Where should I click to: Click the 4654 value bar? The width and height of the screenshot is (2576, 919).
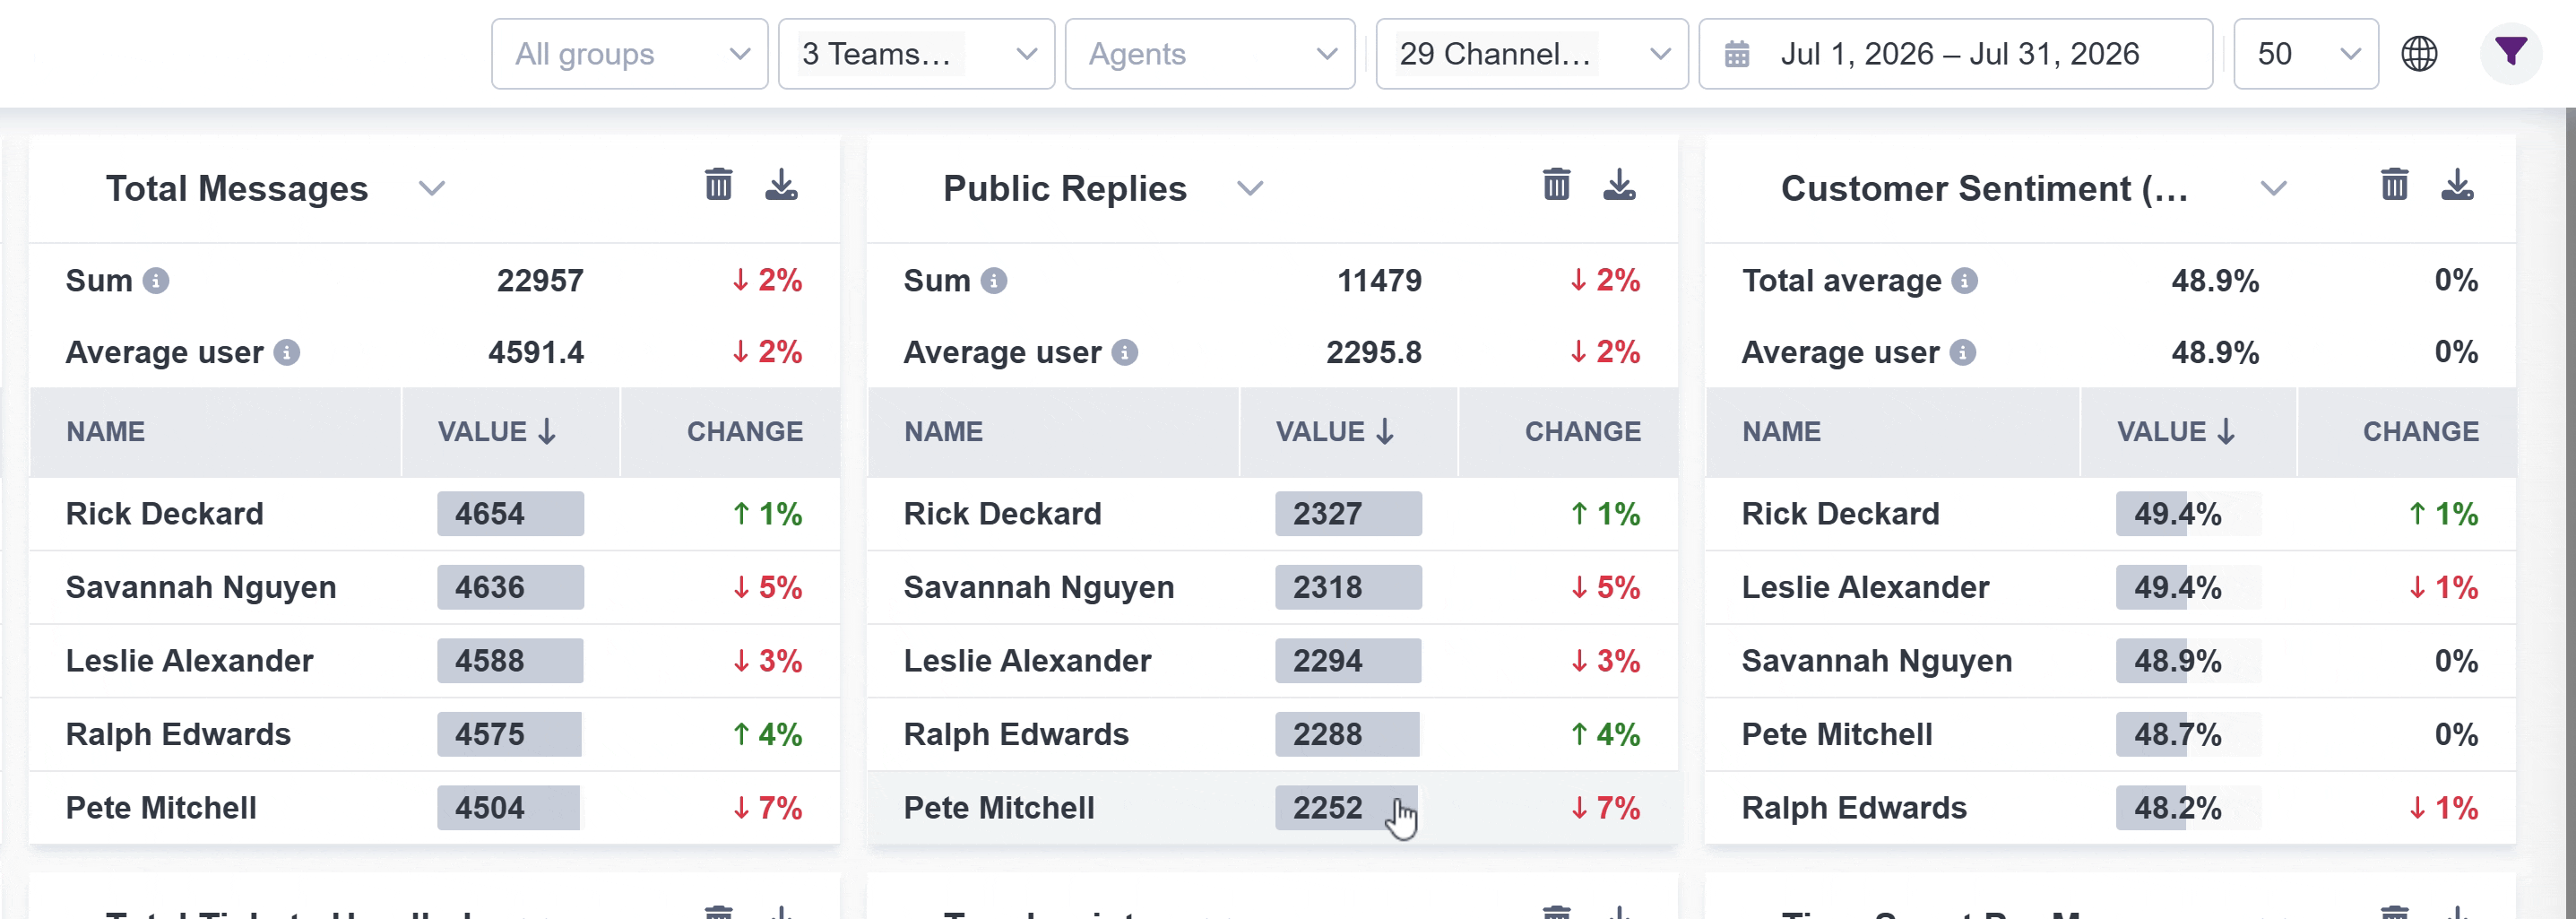click(x=510, y=514)
